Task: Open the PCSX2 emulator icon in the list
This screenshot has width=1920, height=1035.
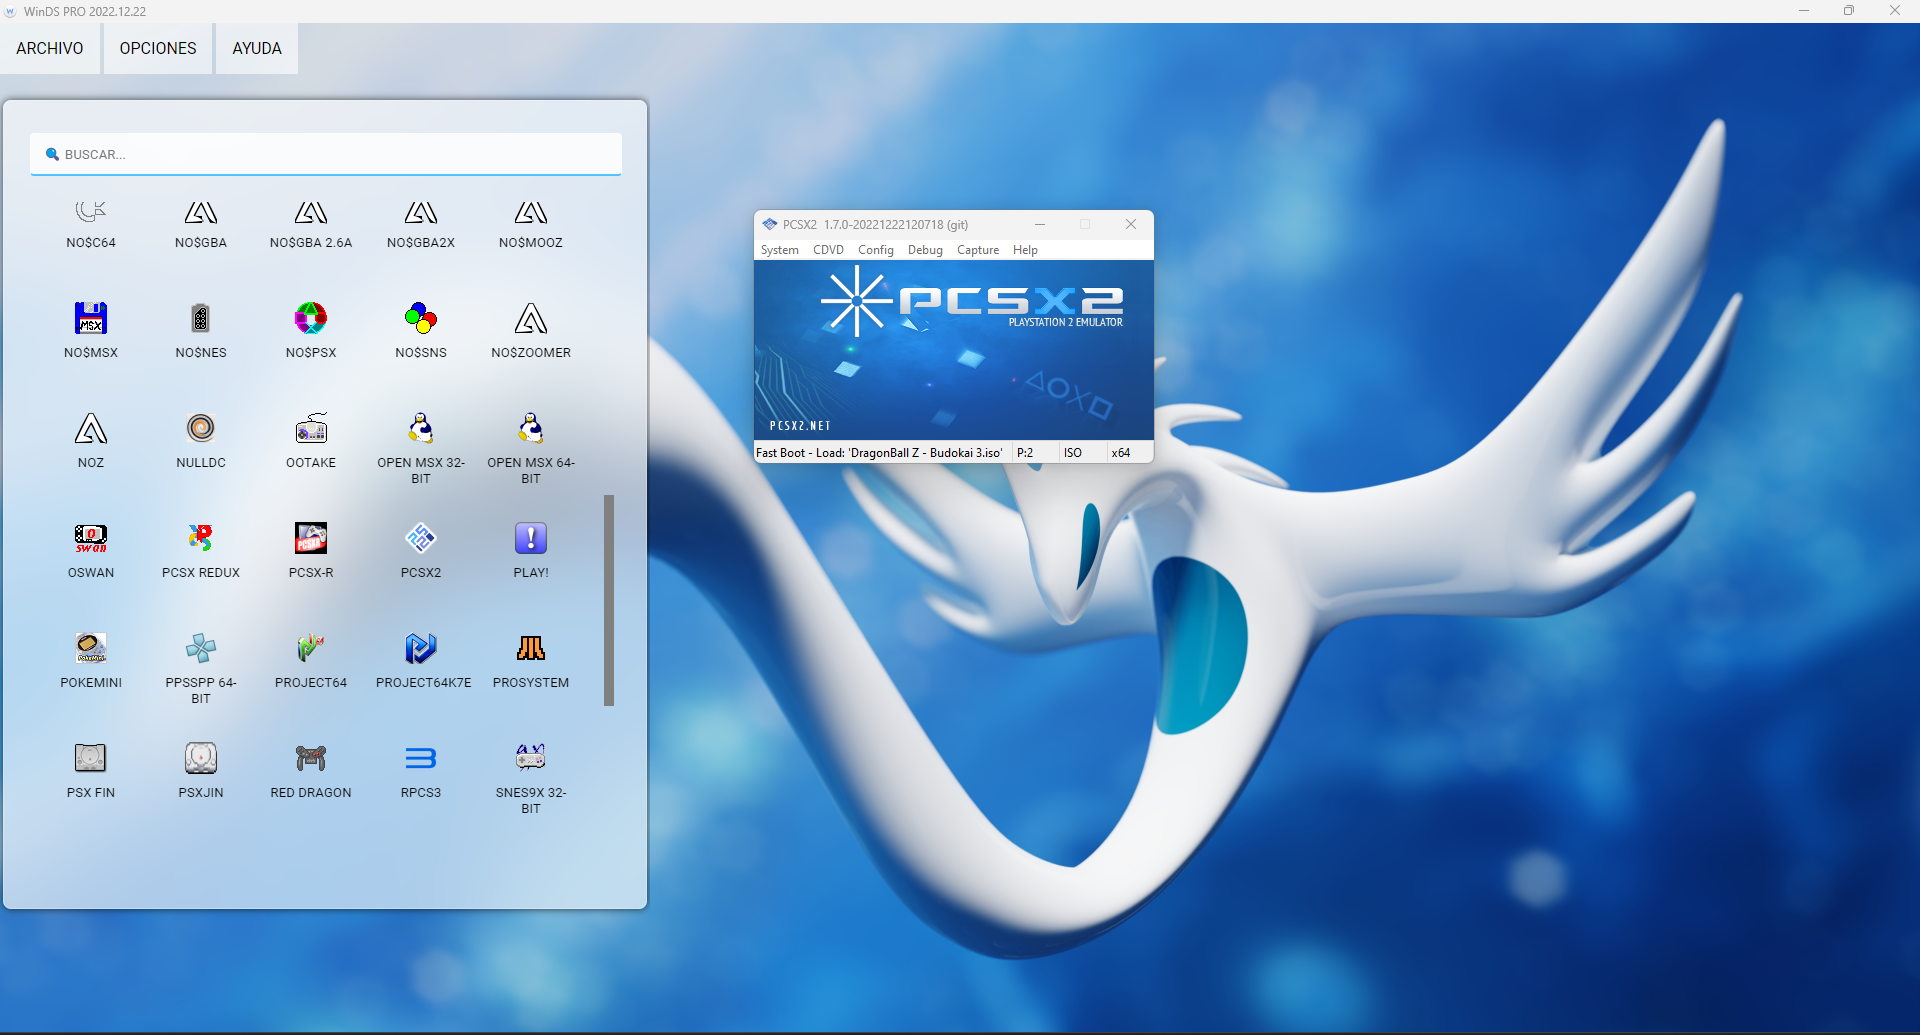Action: click(421, 538)
